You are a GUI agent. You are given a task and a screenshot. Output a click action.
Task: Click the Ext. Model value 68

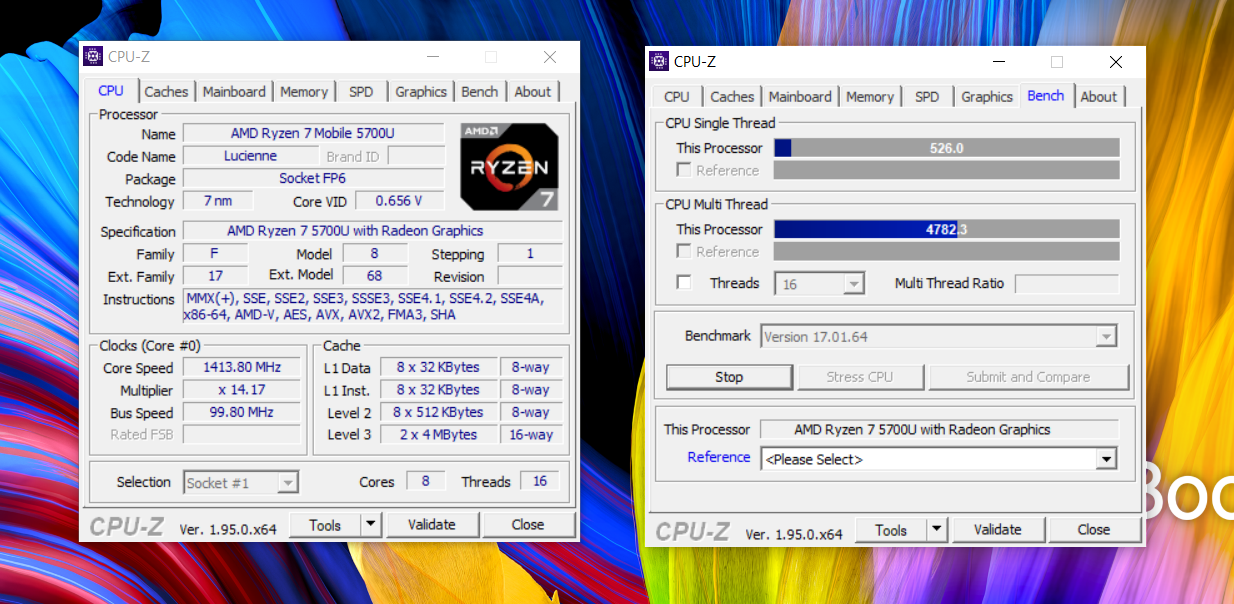coord(375,275)
